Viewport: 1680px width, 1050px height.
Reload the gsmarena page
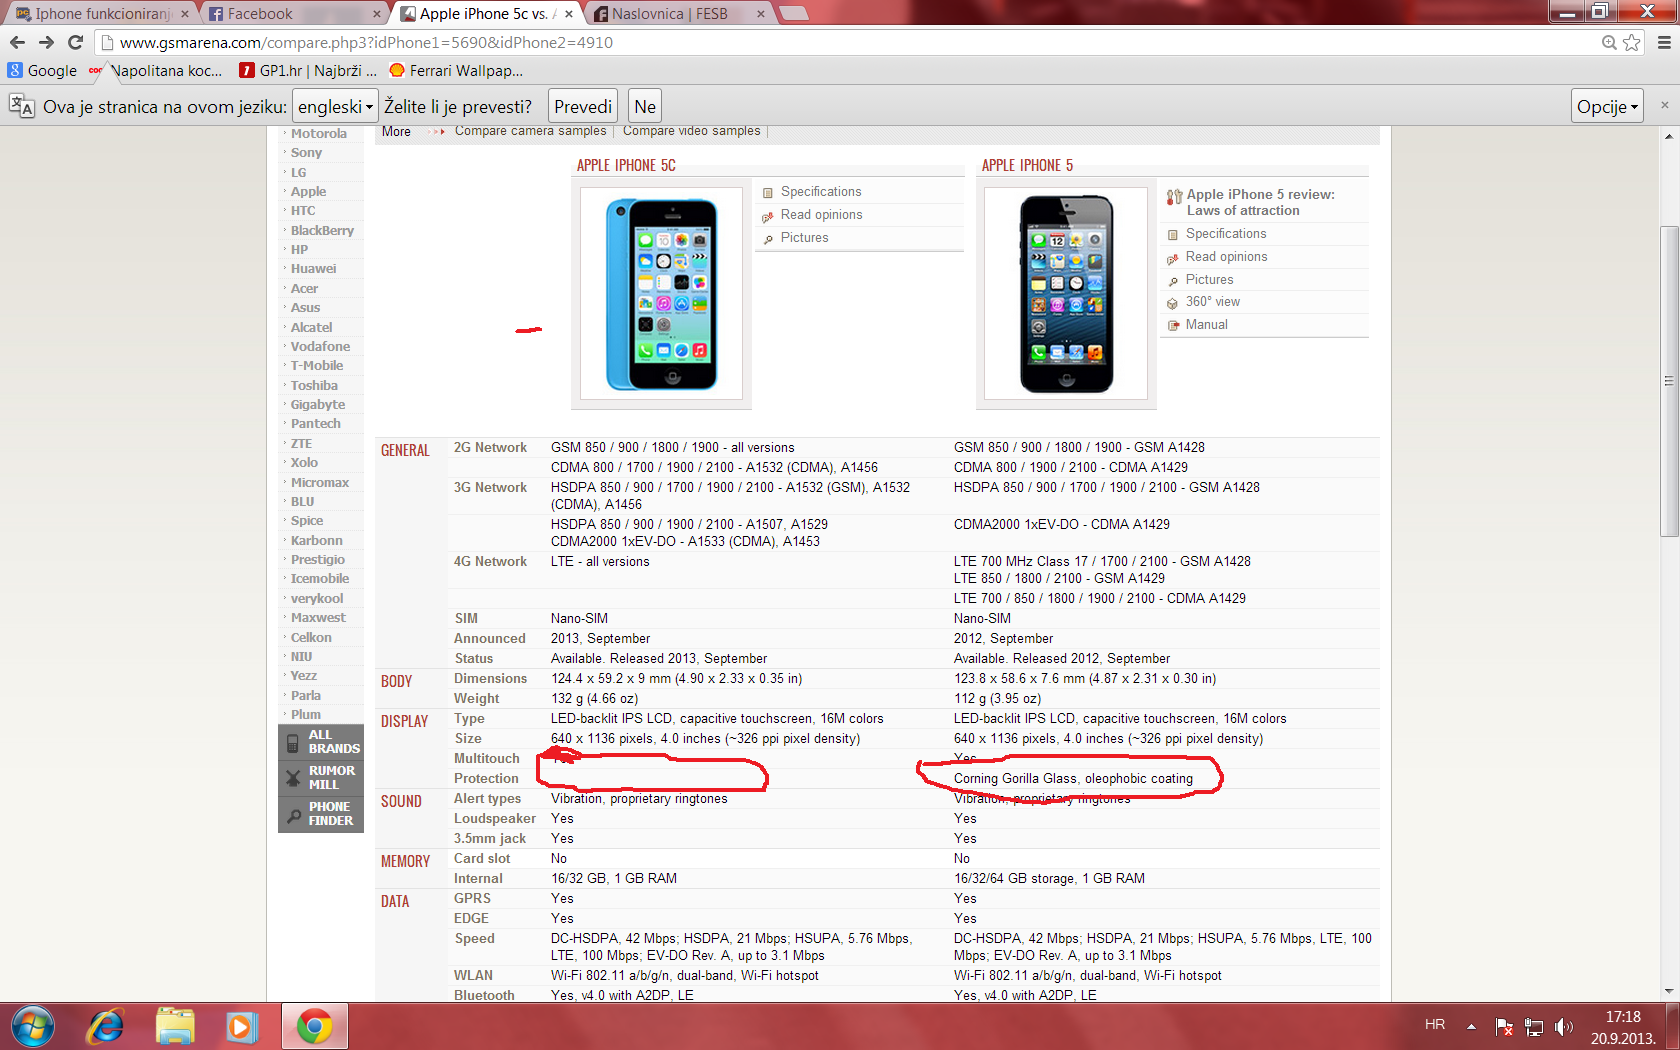point(75,42)
